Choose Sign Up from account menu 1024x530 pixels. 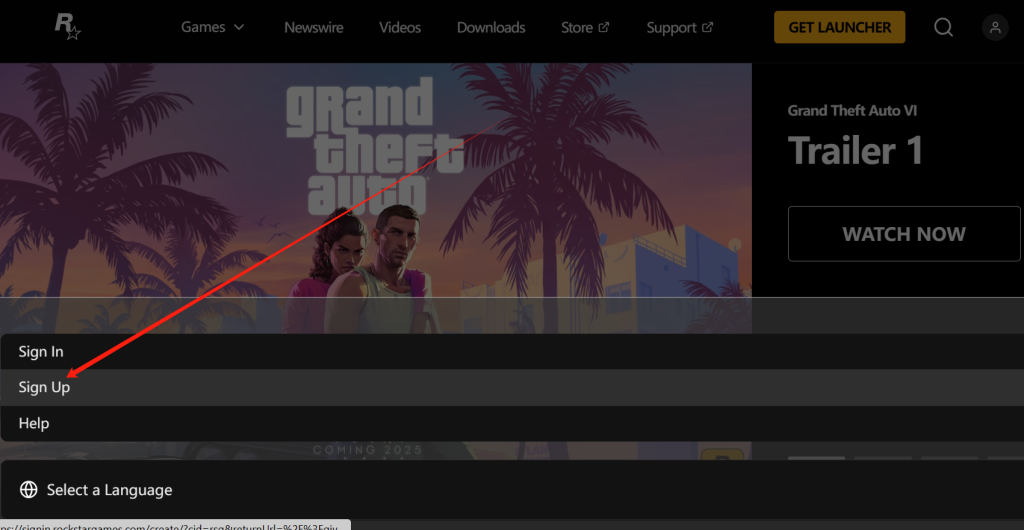coord(512,388)
